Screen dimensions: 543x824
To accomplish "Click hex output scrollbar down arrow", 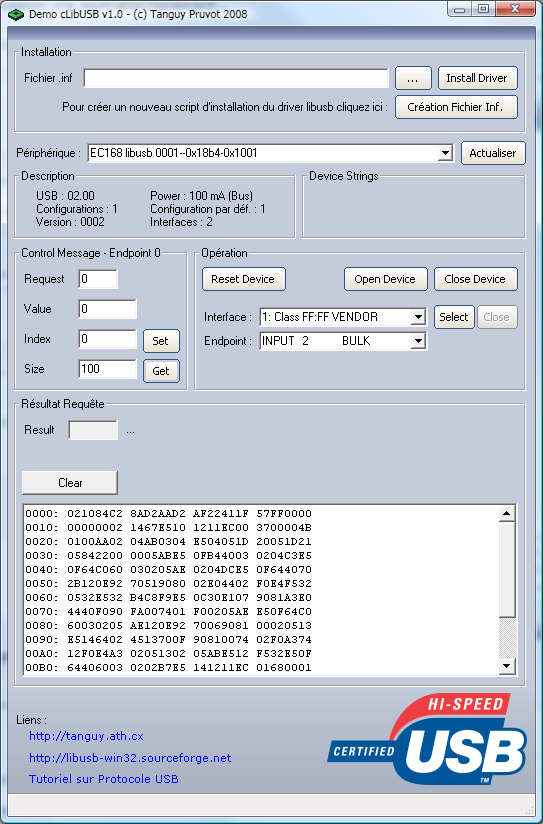I will click(507, 666).
